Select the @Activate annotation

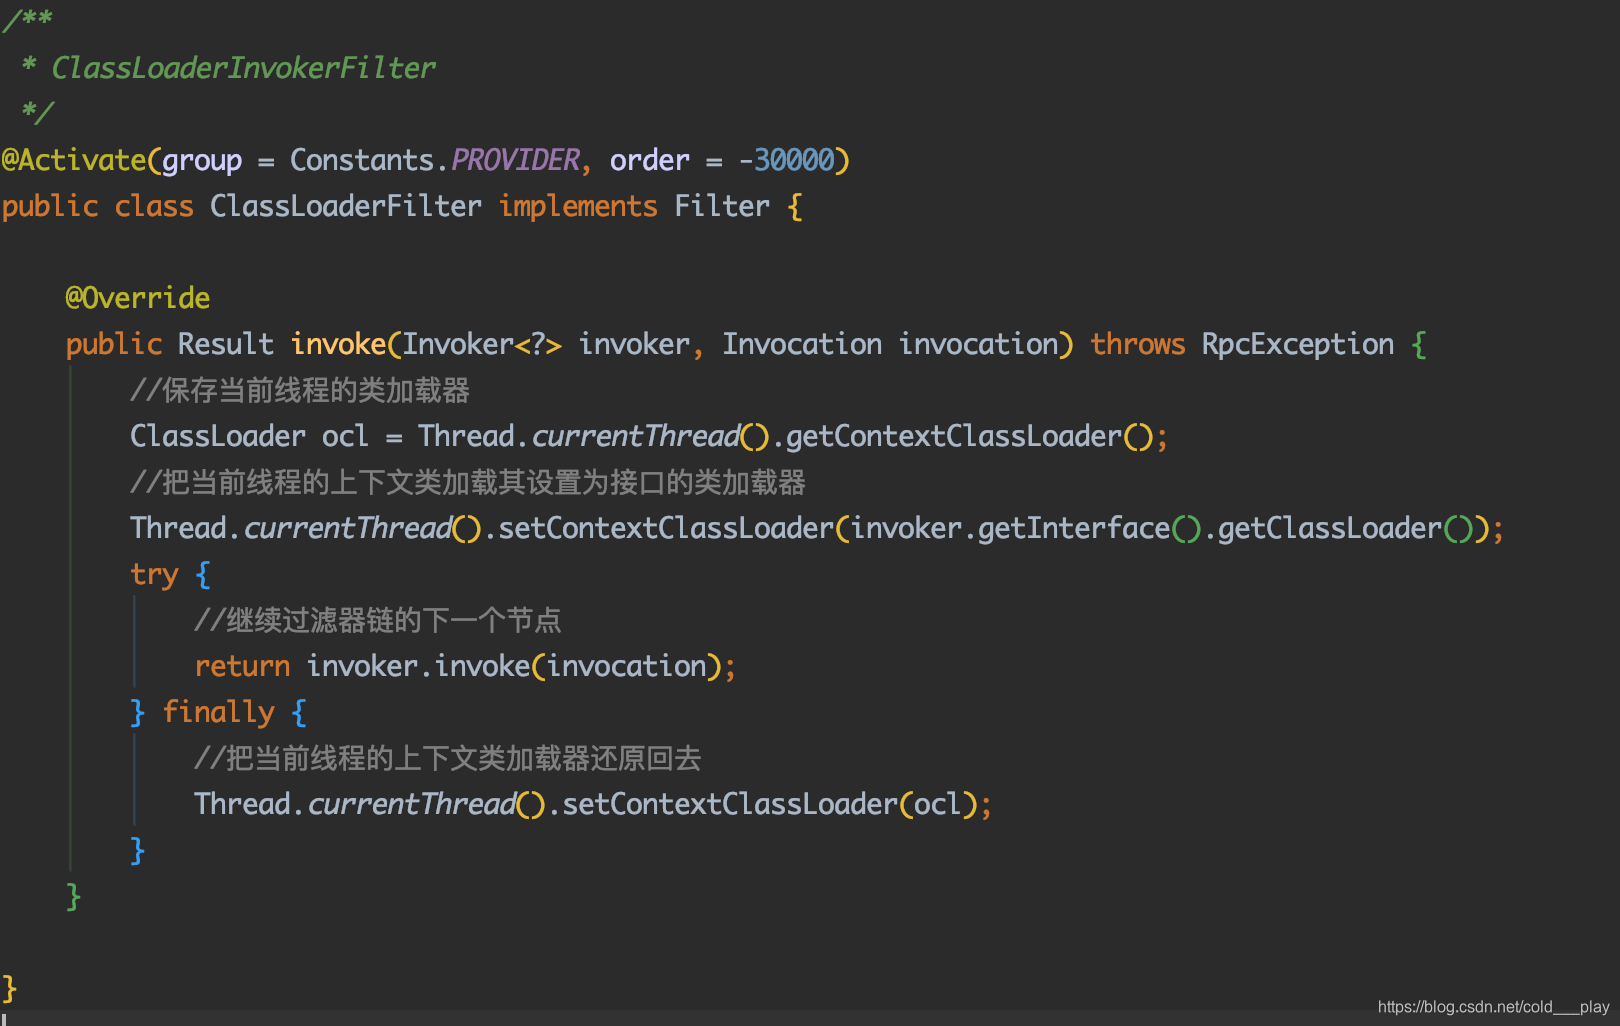click(74, 160)
